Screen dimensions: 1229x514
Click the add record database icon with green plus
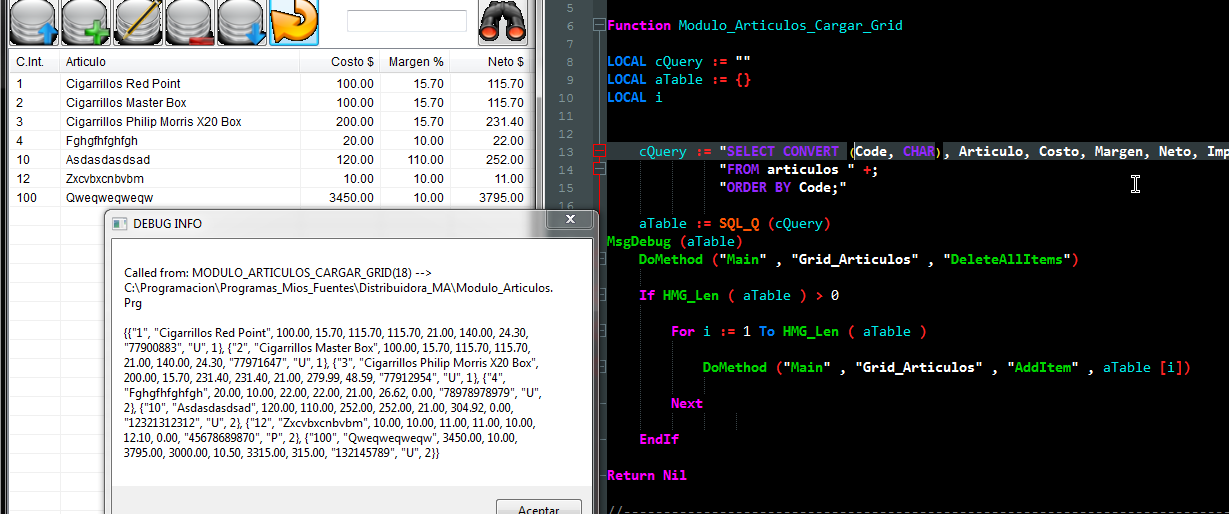86,23
